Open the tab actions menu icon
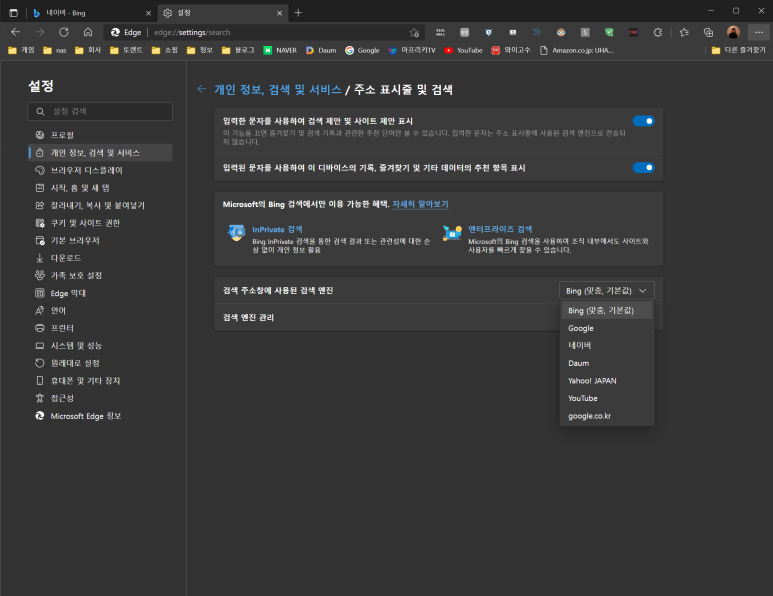Screen dimensions: 773x596 13,13
